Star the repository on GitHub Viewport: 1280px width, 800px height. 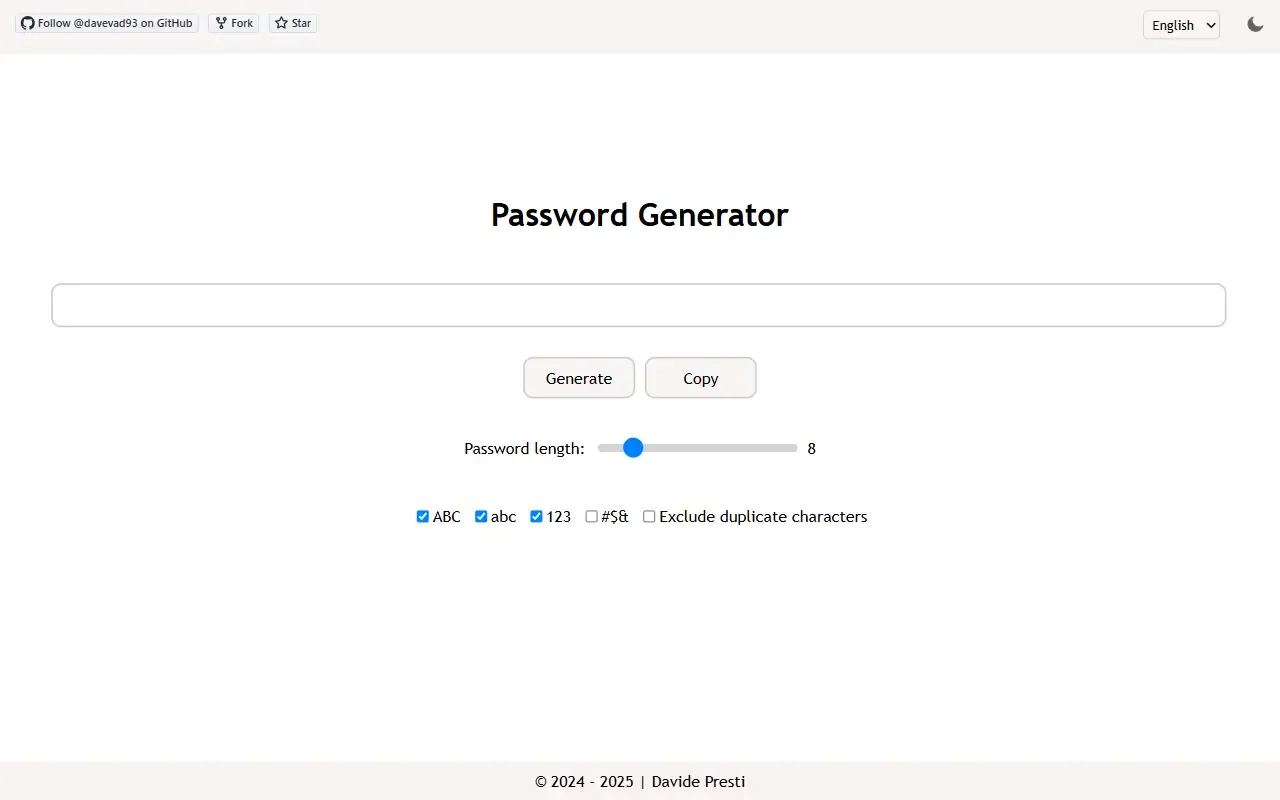tap(293, 23)
